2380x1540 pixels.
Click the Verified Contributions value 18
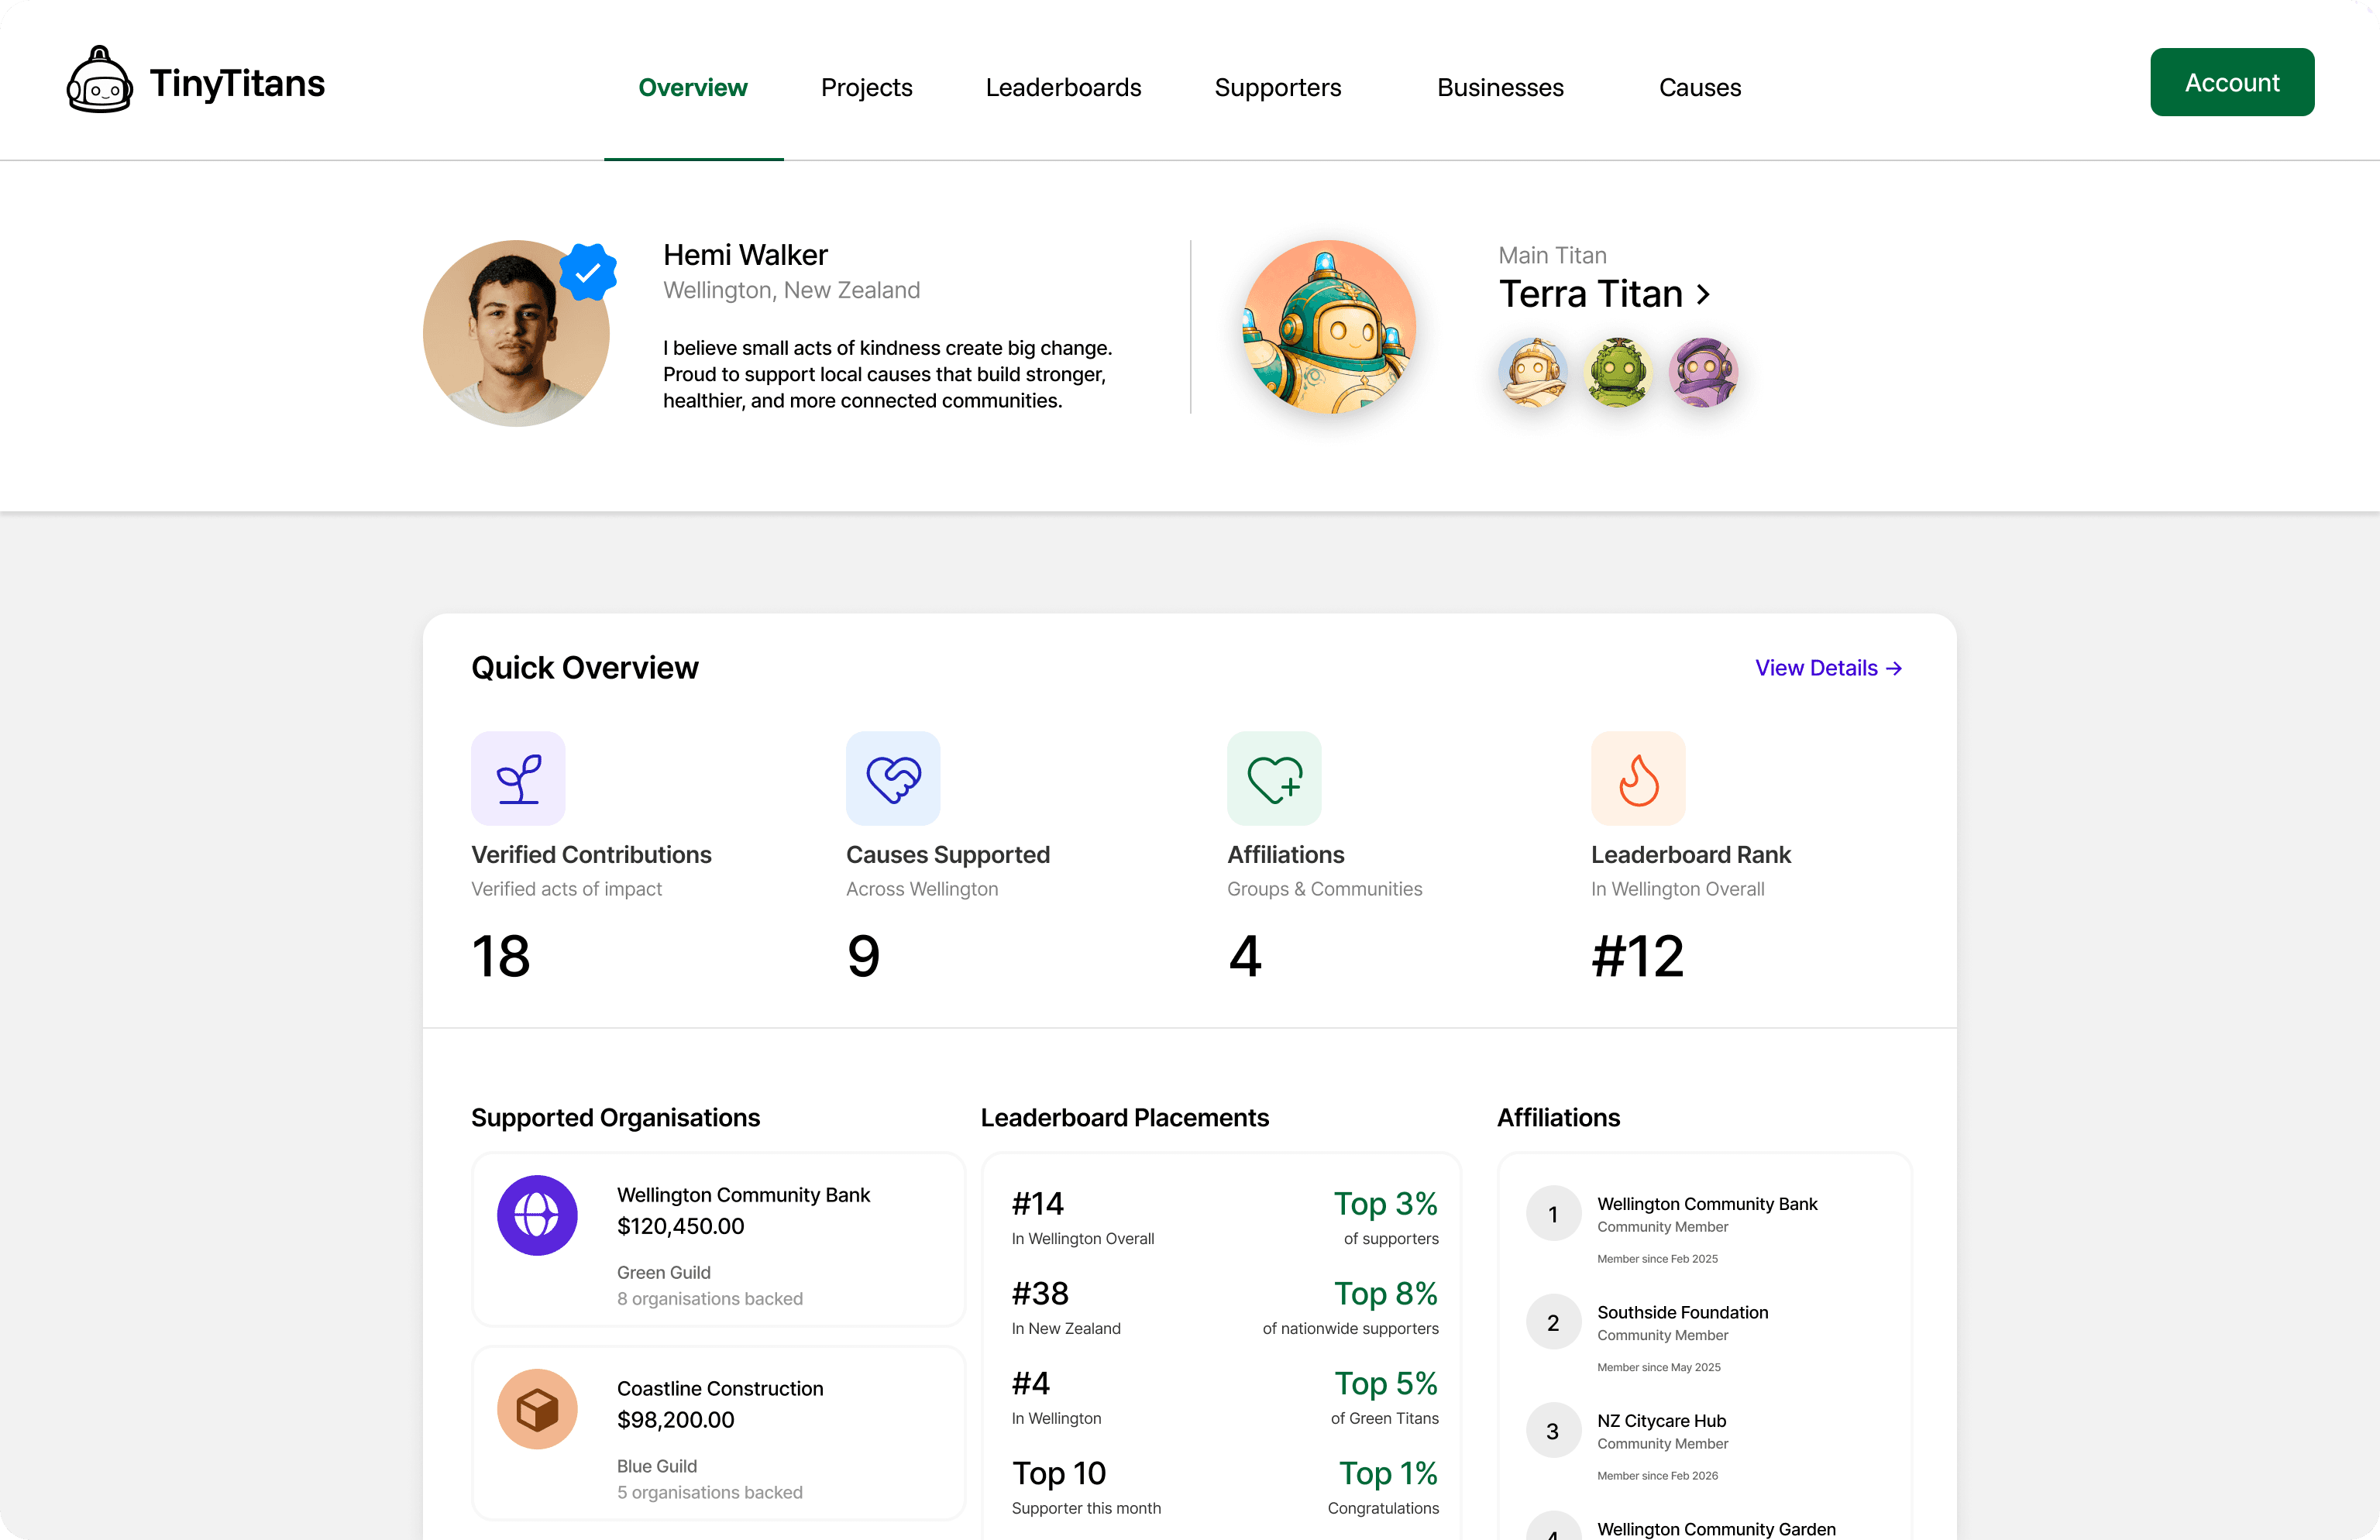tap(501, 956)
